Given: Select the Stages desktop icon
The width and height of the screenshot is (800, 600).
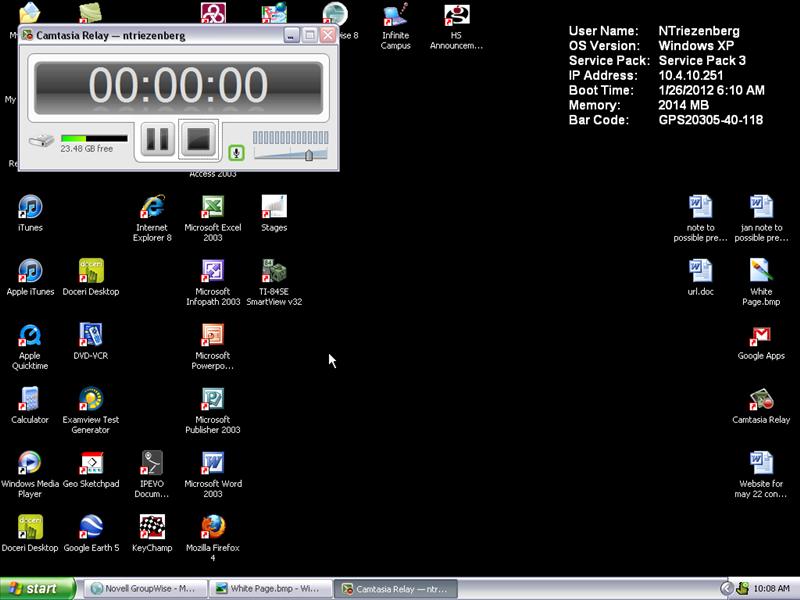Looking at the screenshot, I should (274, 213).
